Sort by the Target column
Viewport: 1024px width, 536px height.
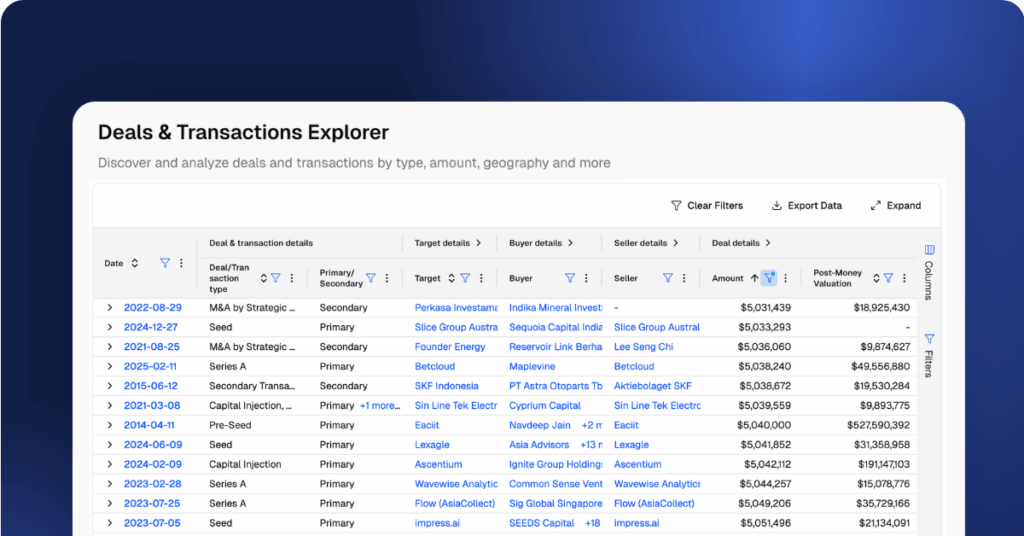tap(451, 278)
